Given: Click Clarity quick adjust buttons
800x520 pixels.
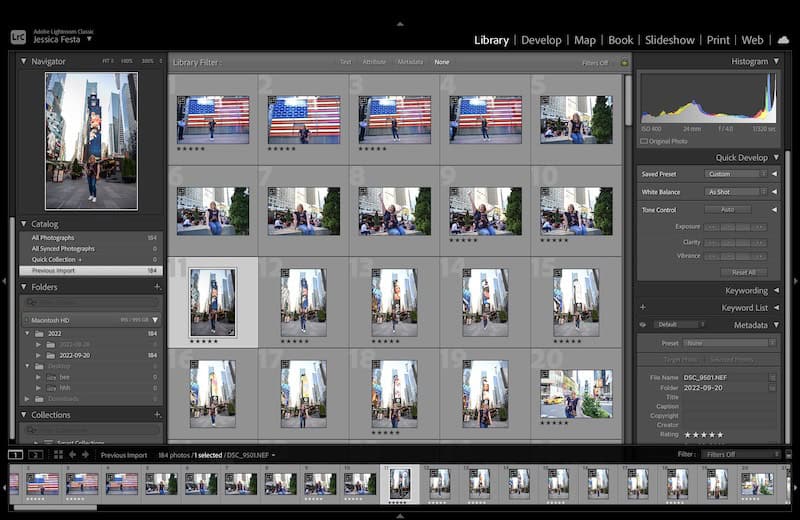Looking at the screenshot, I should (735, 242).
